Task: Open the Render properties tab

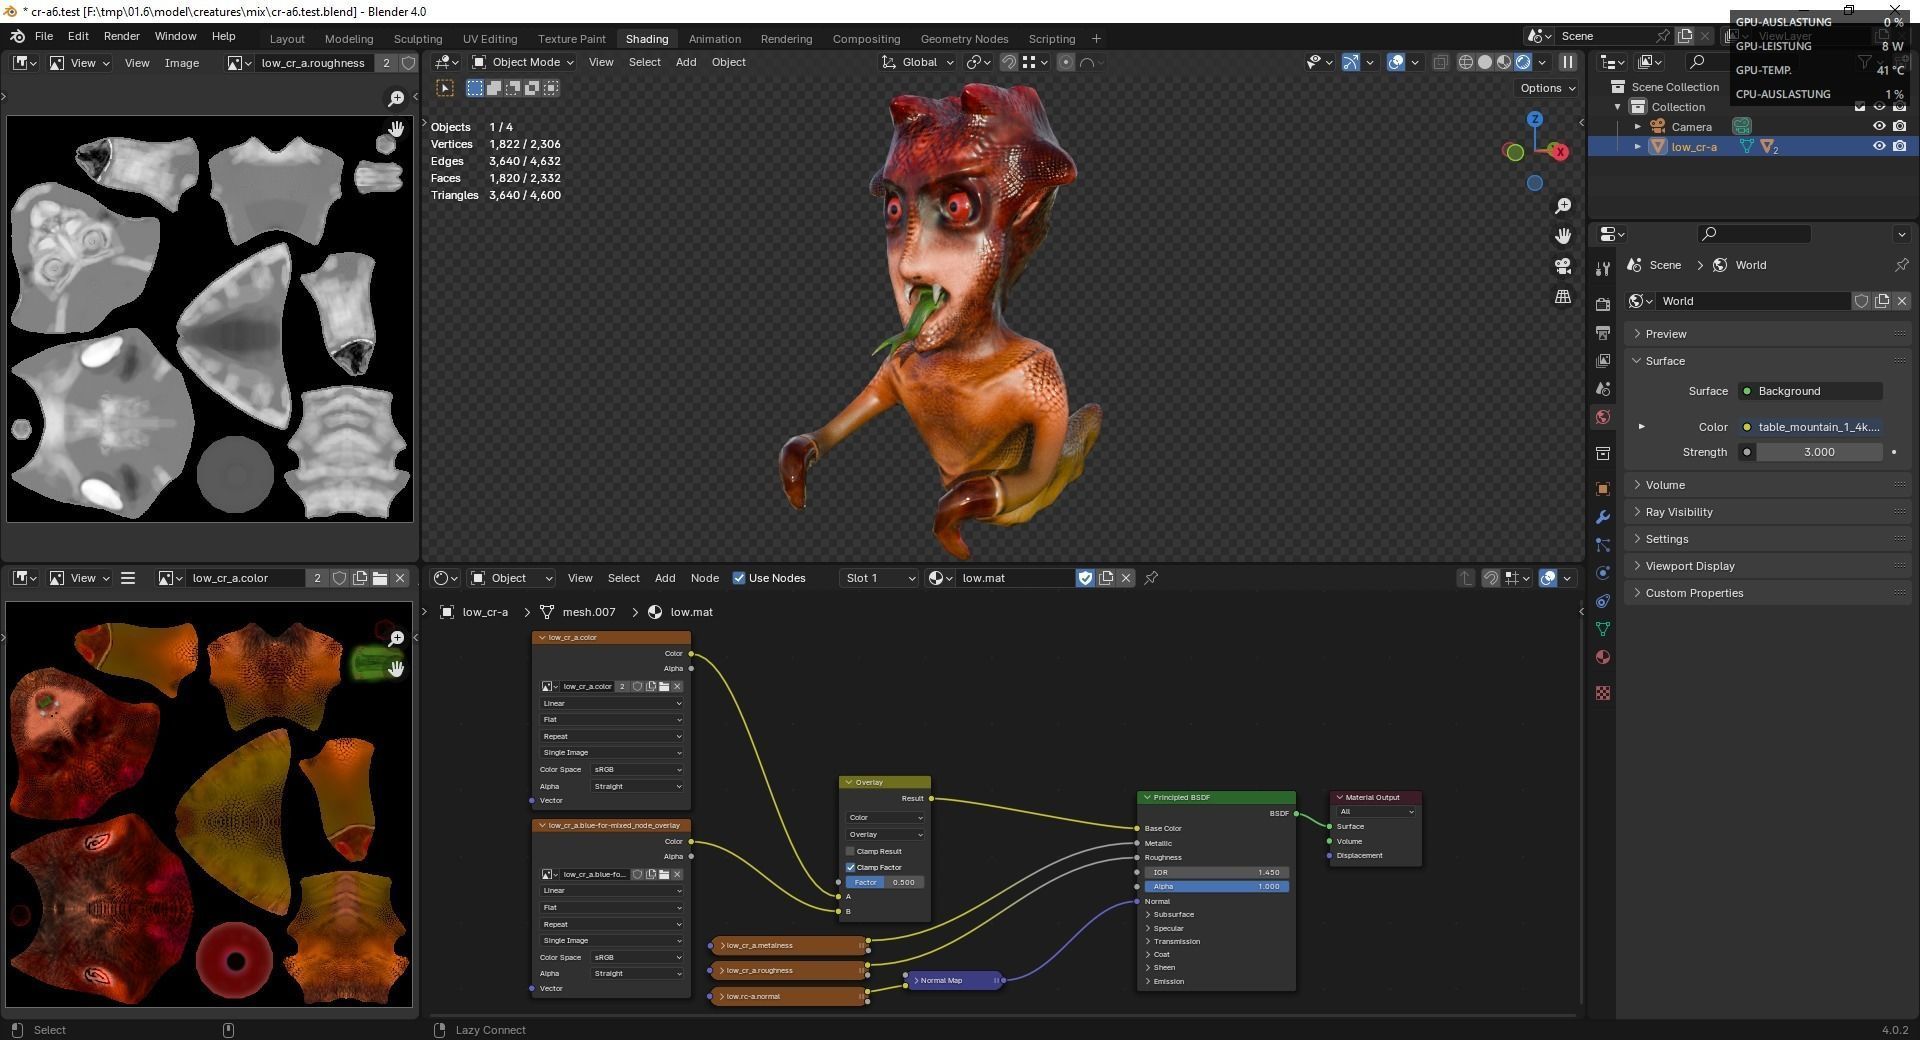Action: [1603, 304]
